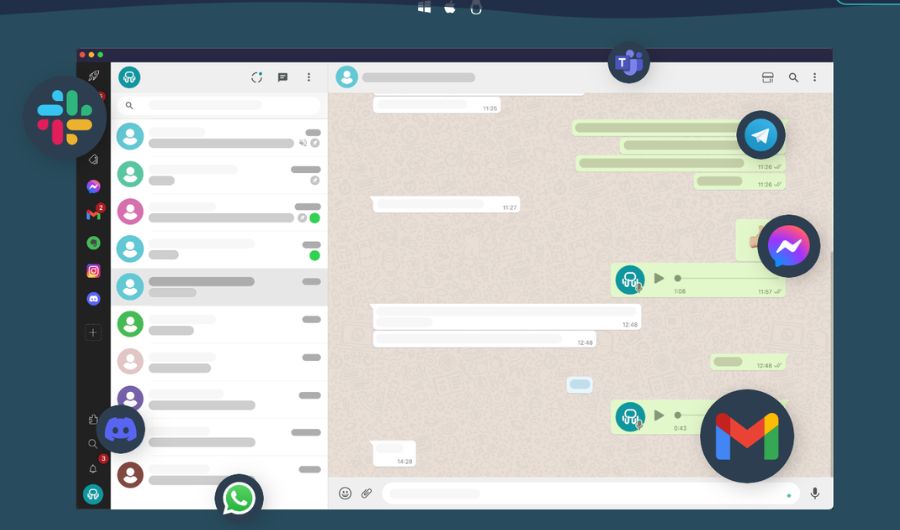Open the Instagram service in the sidebar
The width and height of the screenshot is (900, 530).
pos(93,270)
